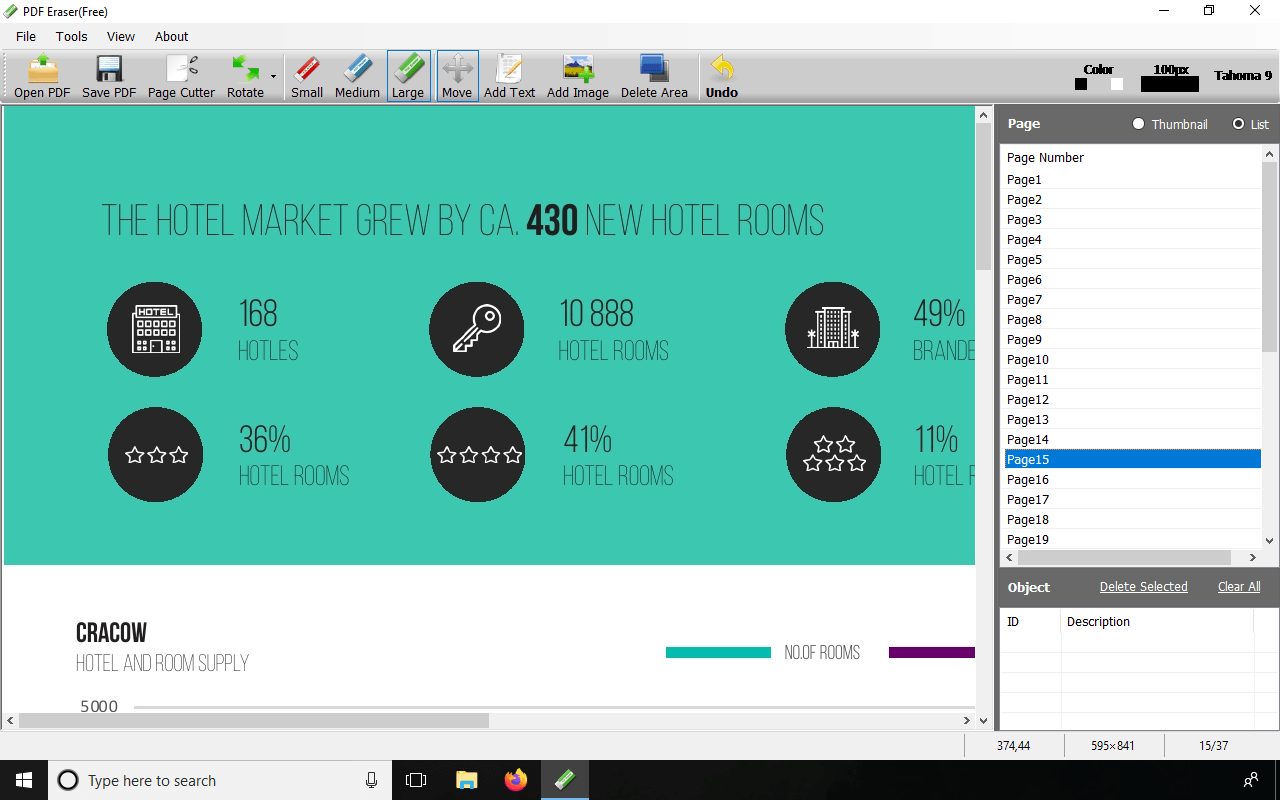Open the Tools menu

[71, 36]
